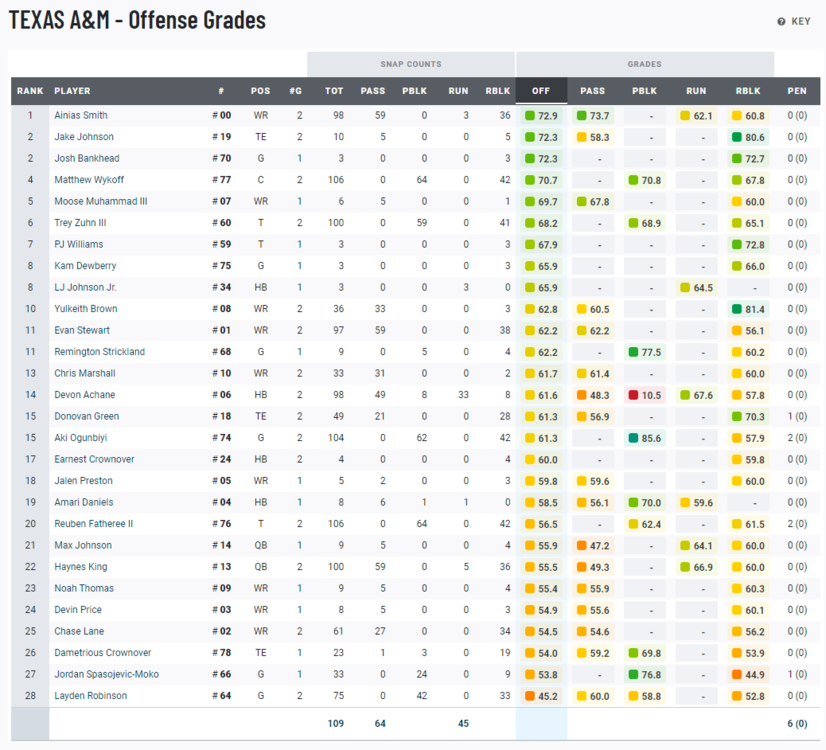Sort by TOT snap count header
The width and height of the screenshot is (826, 750).
(x=334, y=91)
